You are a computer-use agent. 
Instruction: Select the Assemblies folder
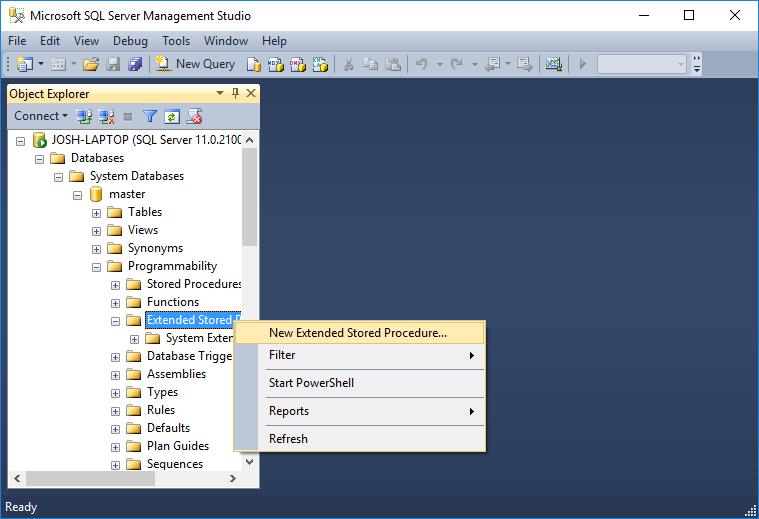[x=176, y=374]
